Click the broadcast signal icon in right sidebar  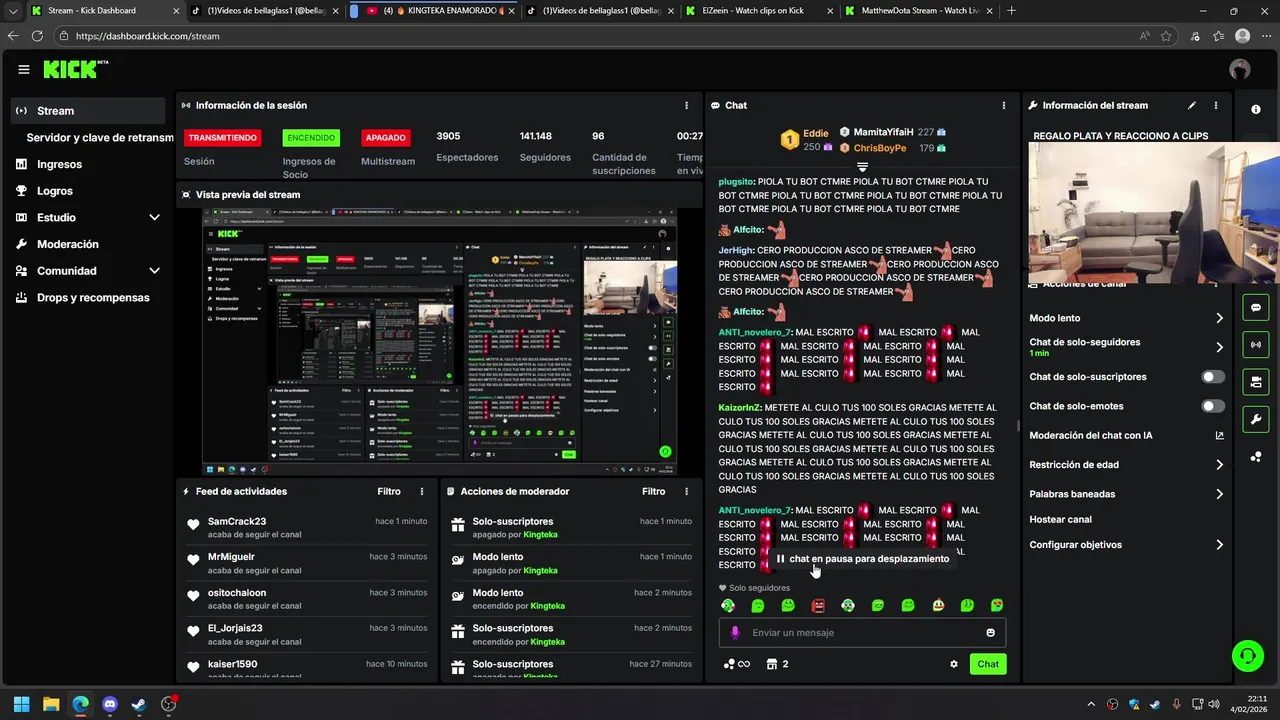tap(1256, 345)
